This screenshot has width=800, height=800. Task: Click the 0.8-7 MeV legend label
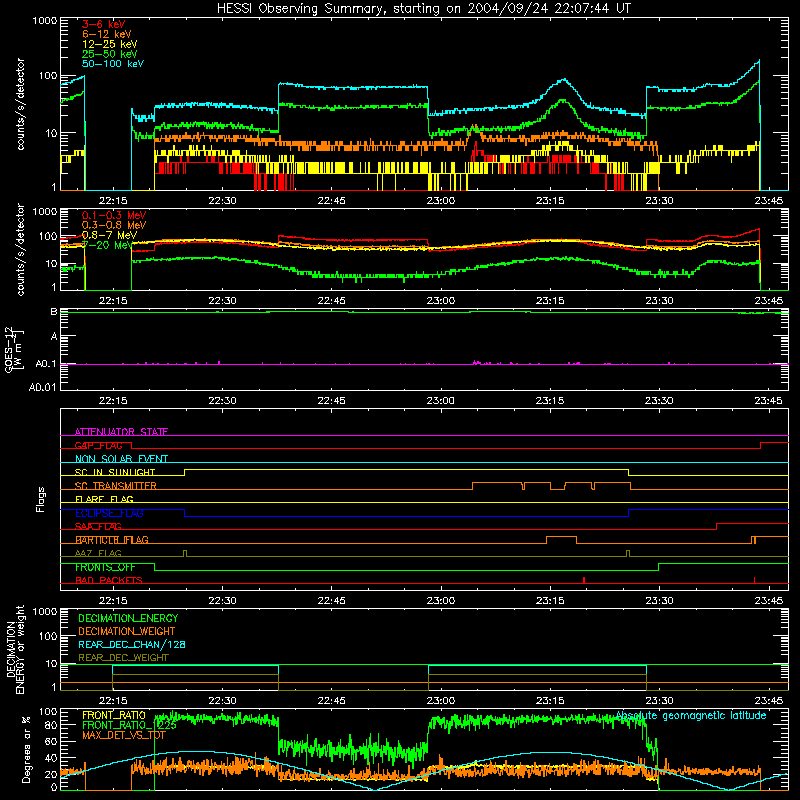pos(109,235)
